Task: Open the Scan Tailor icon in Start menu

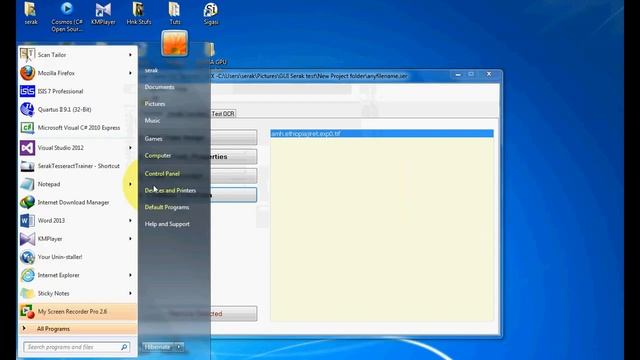Action: (x=27, y=55)
